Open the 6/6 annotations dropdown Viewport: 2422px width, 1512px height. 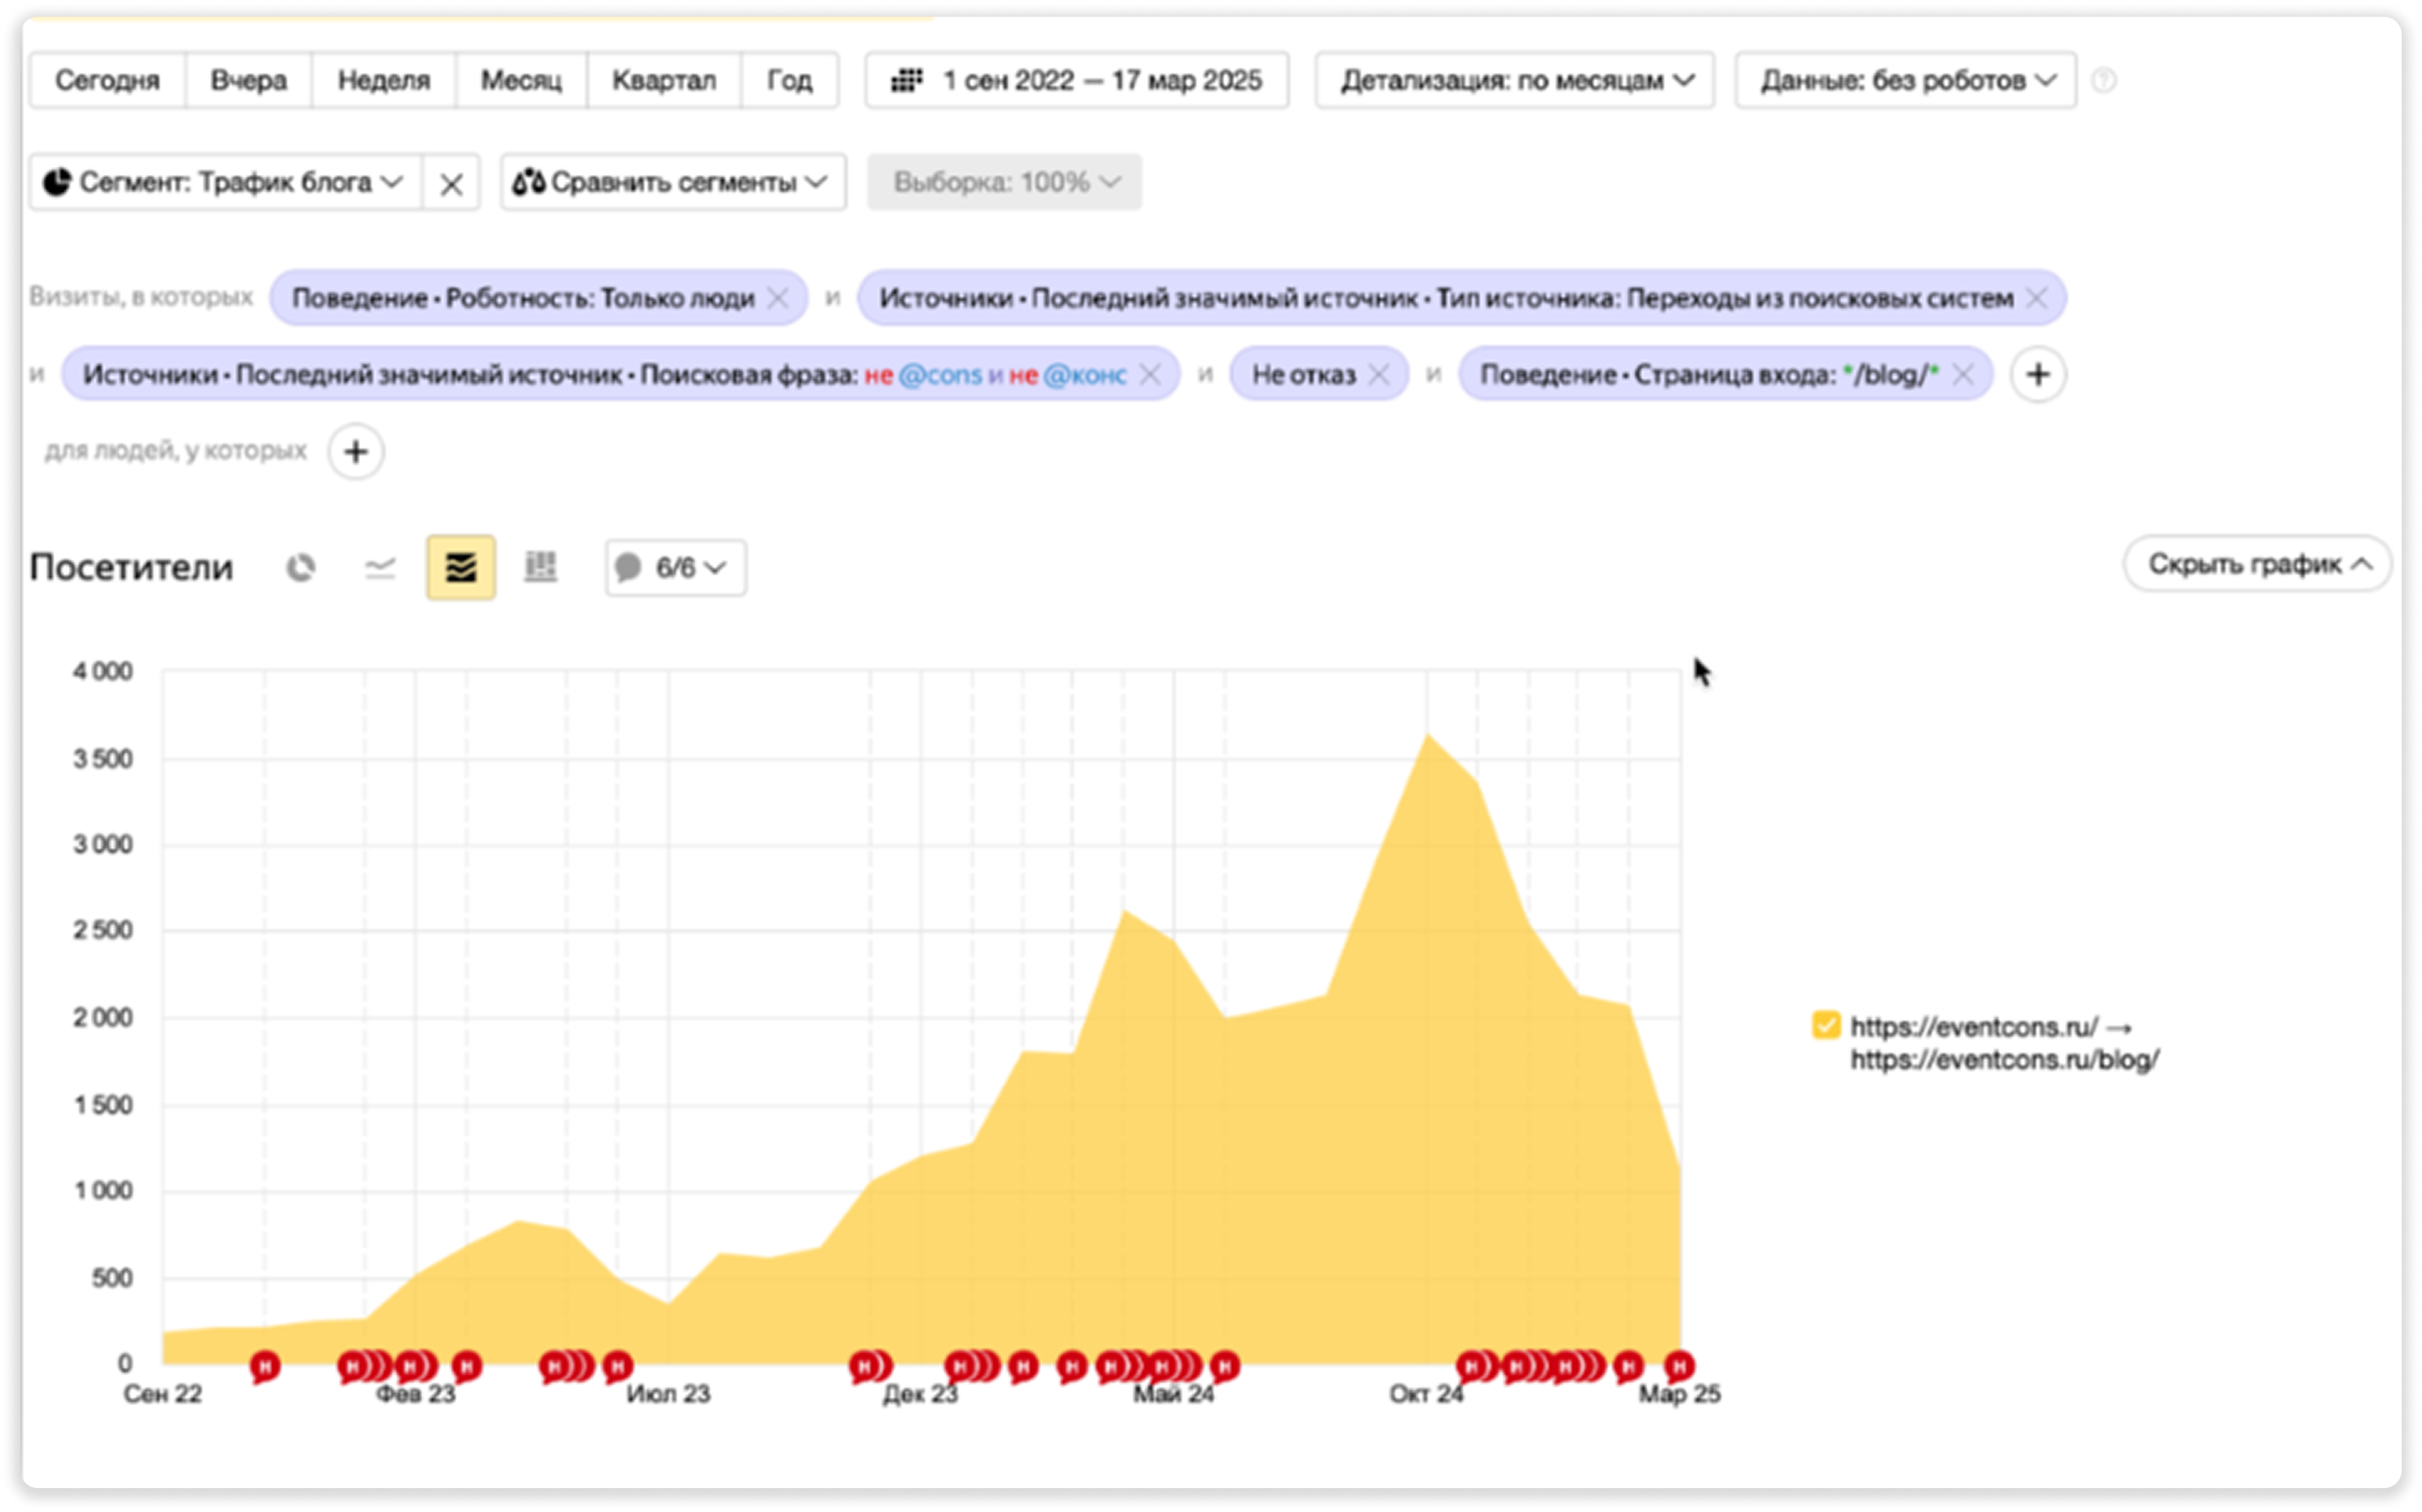pyautogui.click(x=676, y=568)
